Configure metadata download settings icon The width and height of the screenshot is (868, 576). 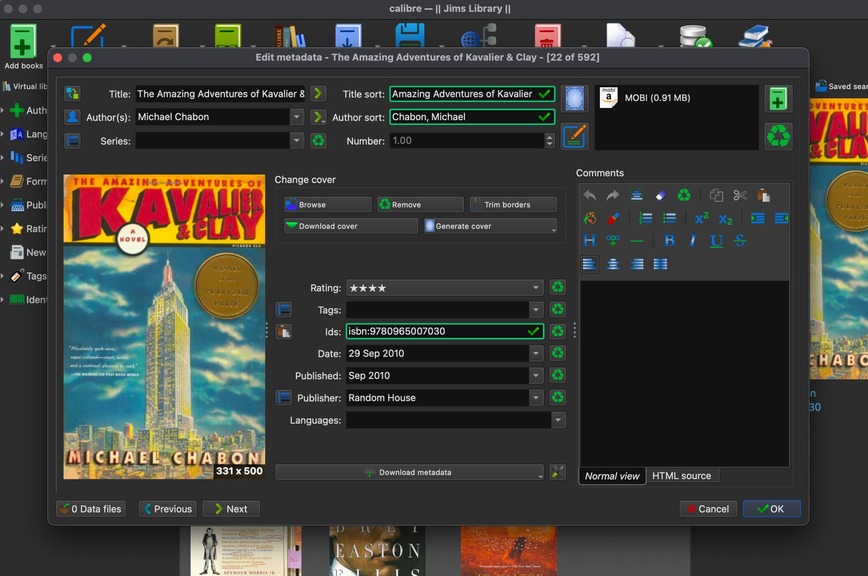click(558, 472)
